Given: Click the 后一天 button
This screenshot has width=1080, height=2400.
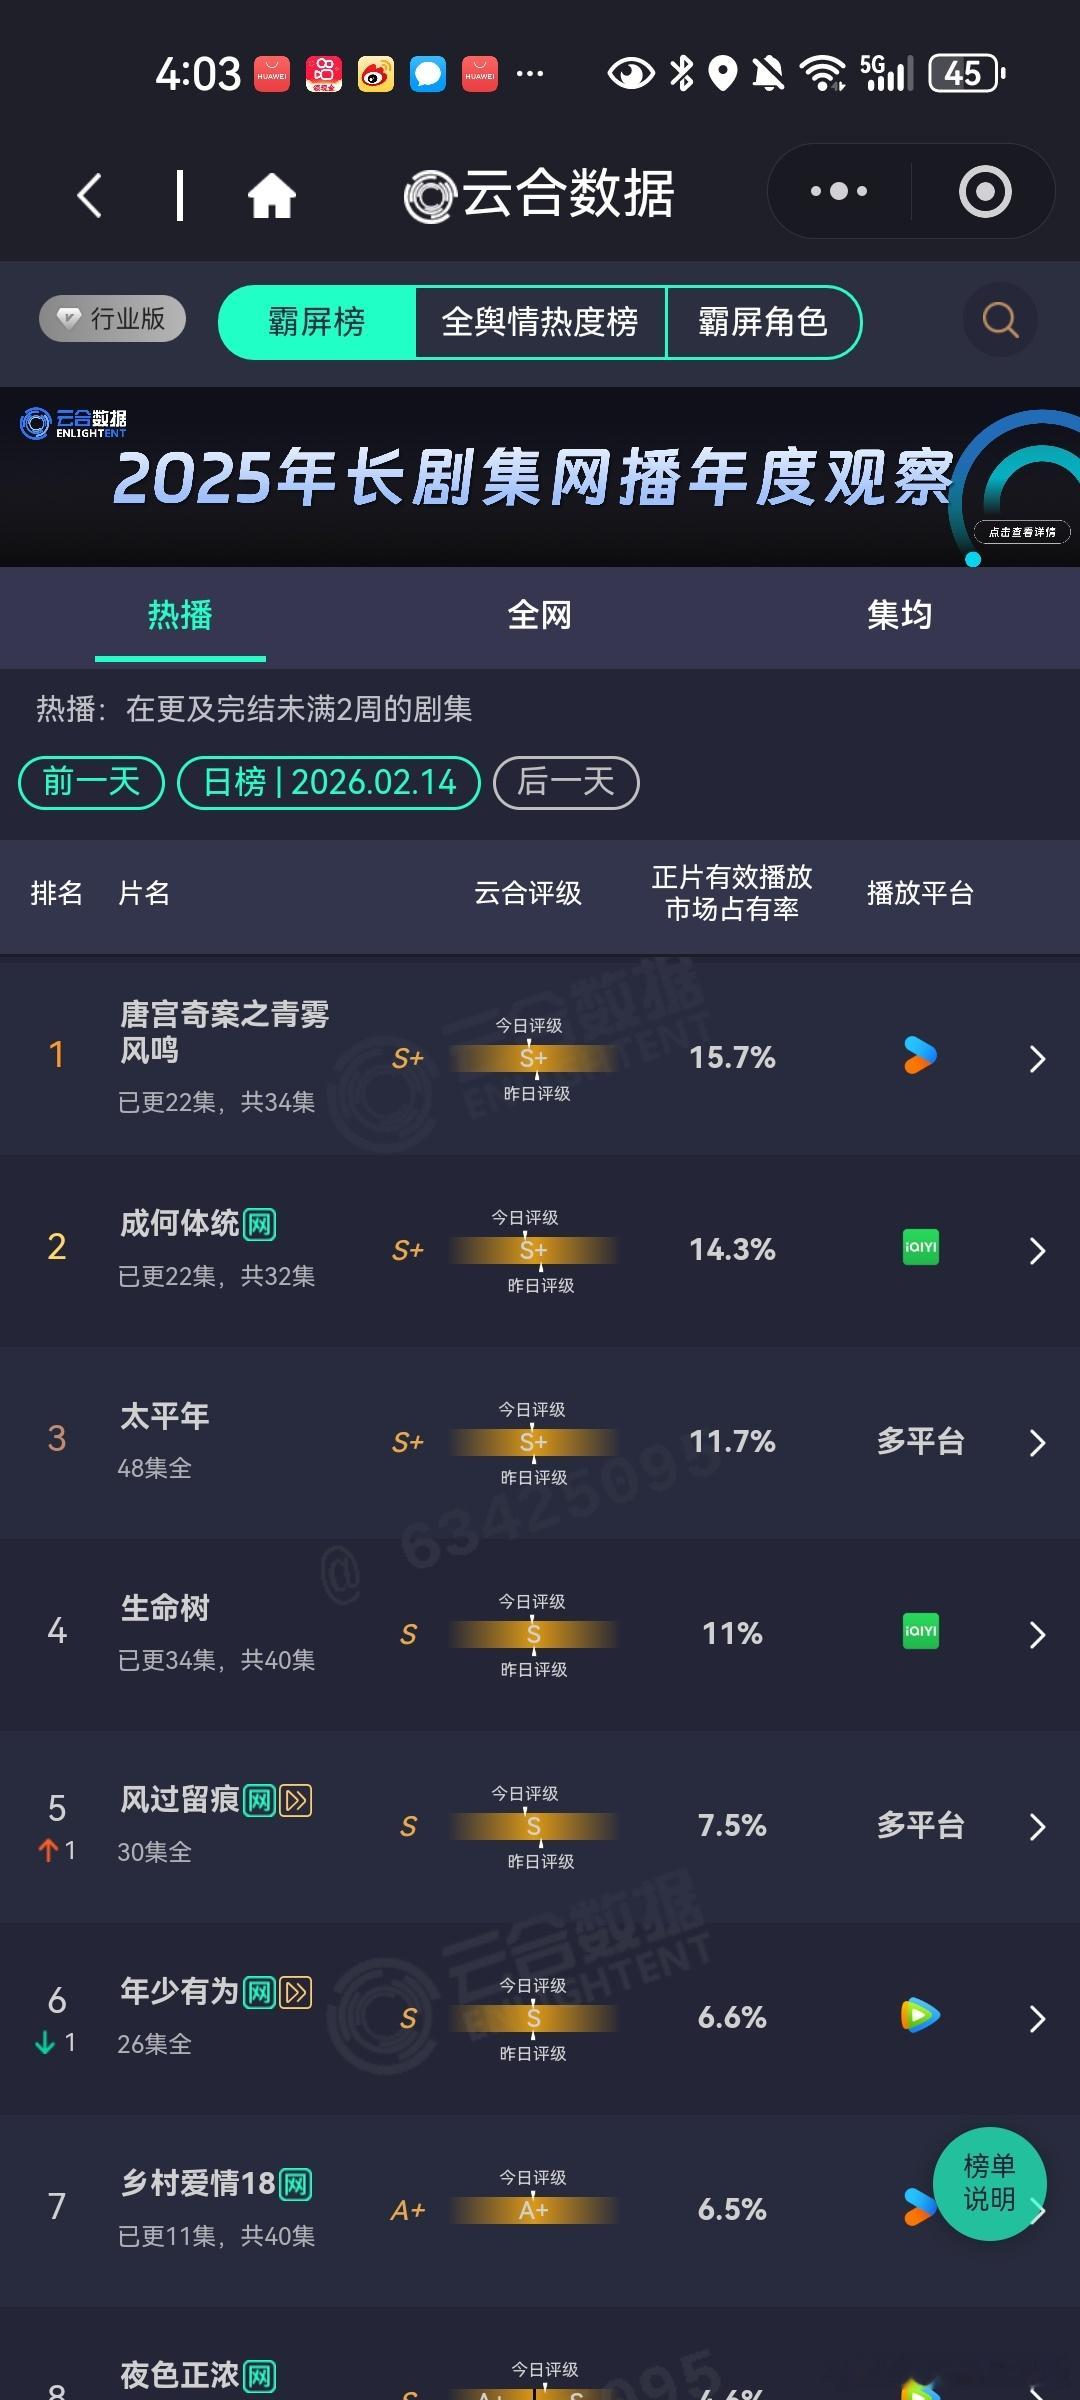Looking at the screenshot, I should tap(566, 782).
